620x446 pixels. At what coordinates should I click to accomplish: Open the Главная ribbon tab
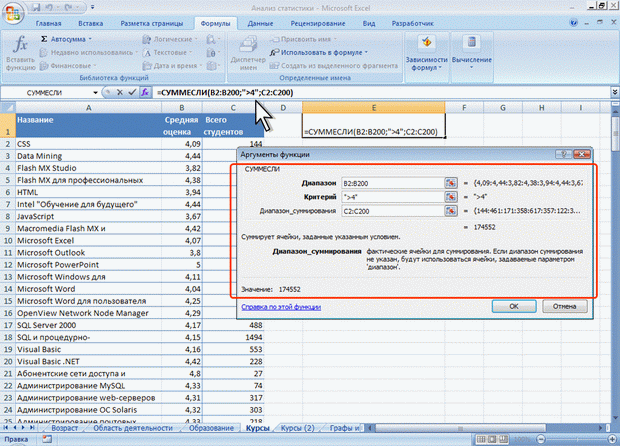(49, 23)
